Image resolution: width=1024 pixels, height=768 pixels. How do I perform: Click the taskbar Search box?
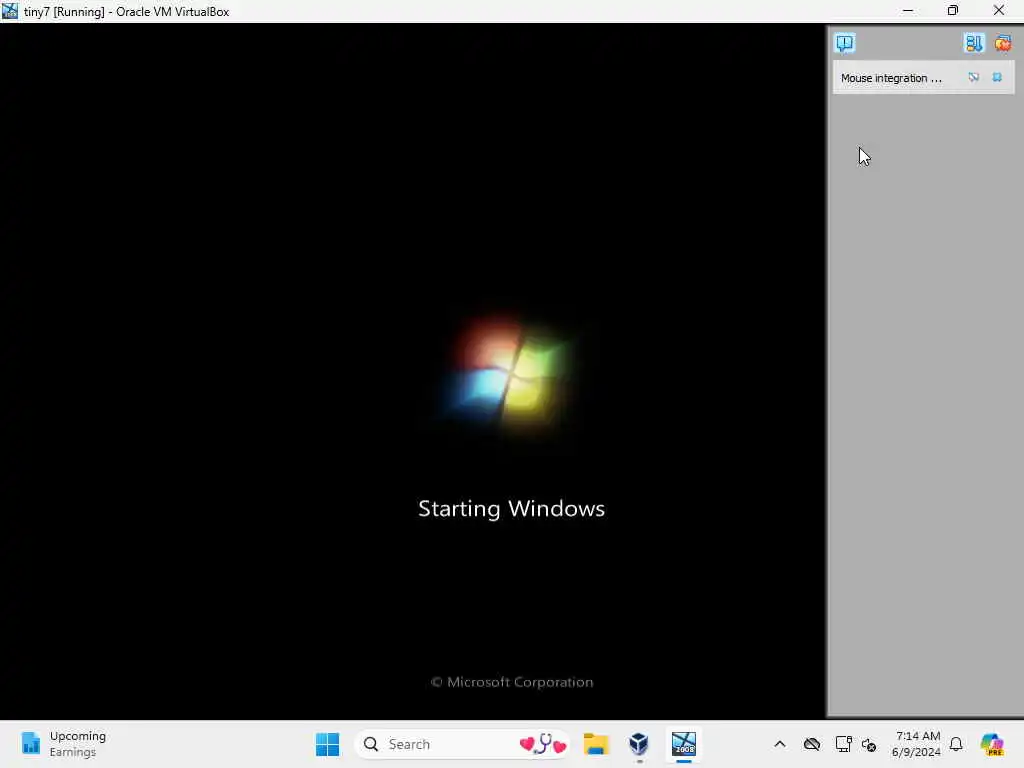tap(462, 744)
